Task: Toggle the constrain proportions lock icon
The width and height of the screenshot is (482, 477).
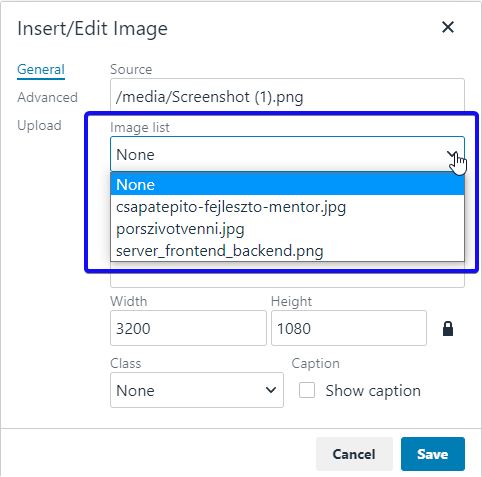Action: click(448, 328)
